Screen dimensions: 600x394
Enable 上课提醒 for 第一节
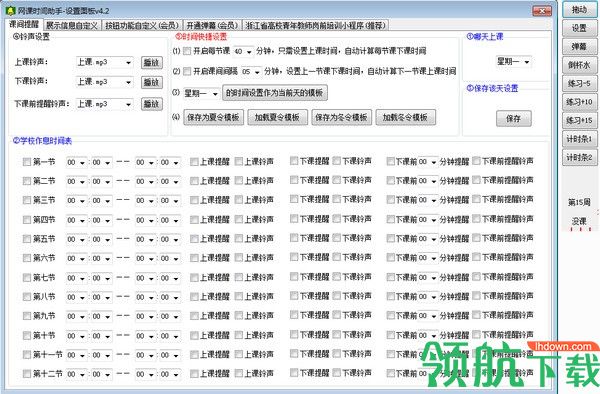coord(194,162)
